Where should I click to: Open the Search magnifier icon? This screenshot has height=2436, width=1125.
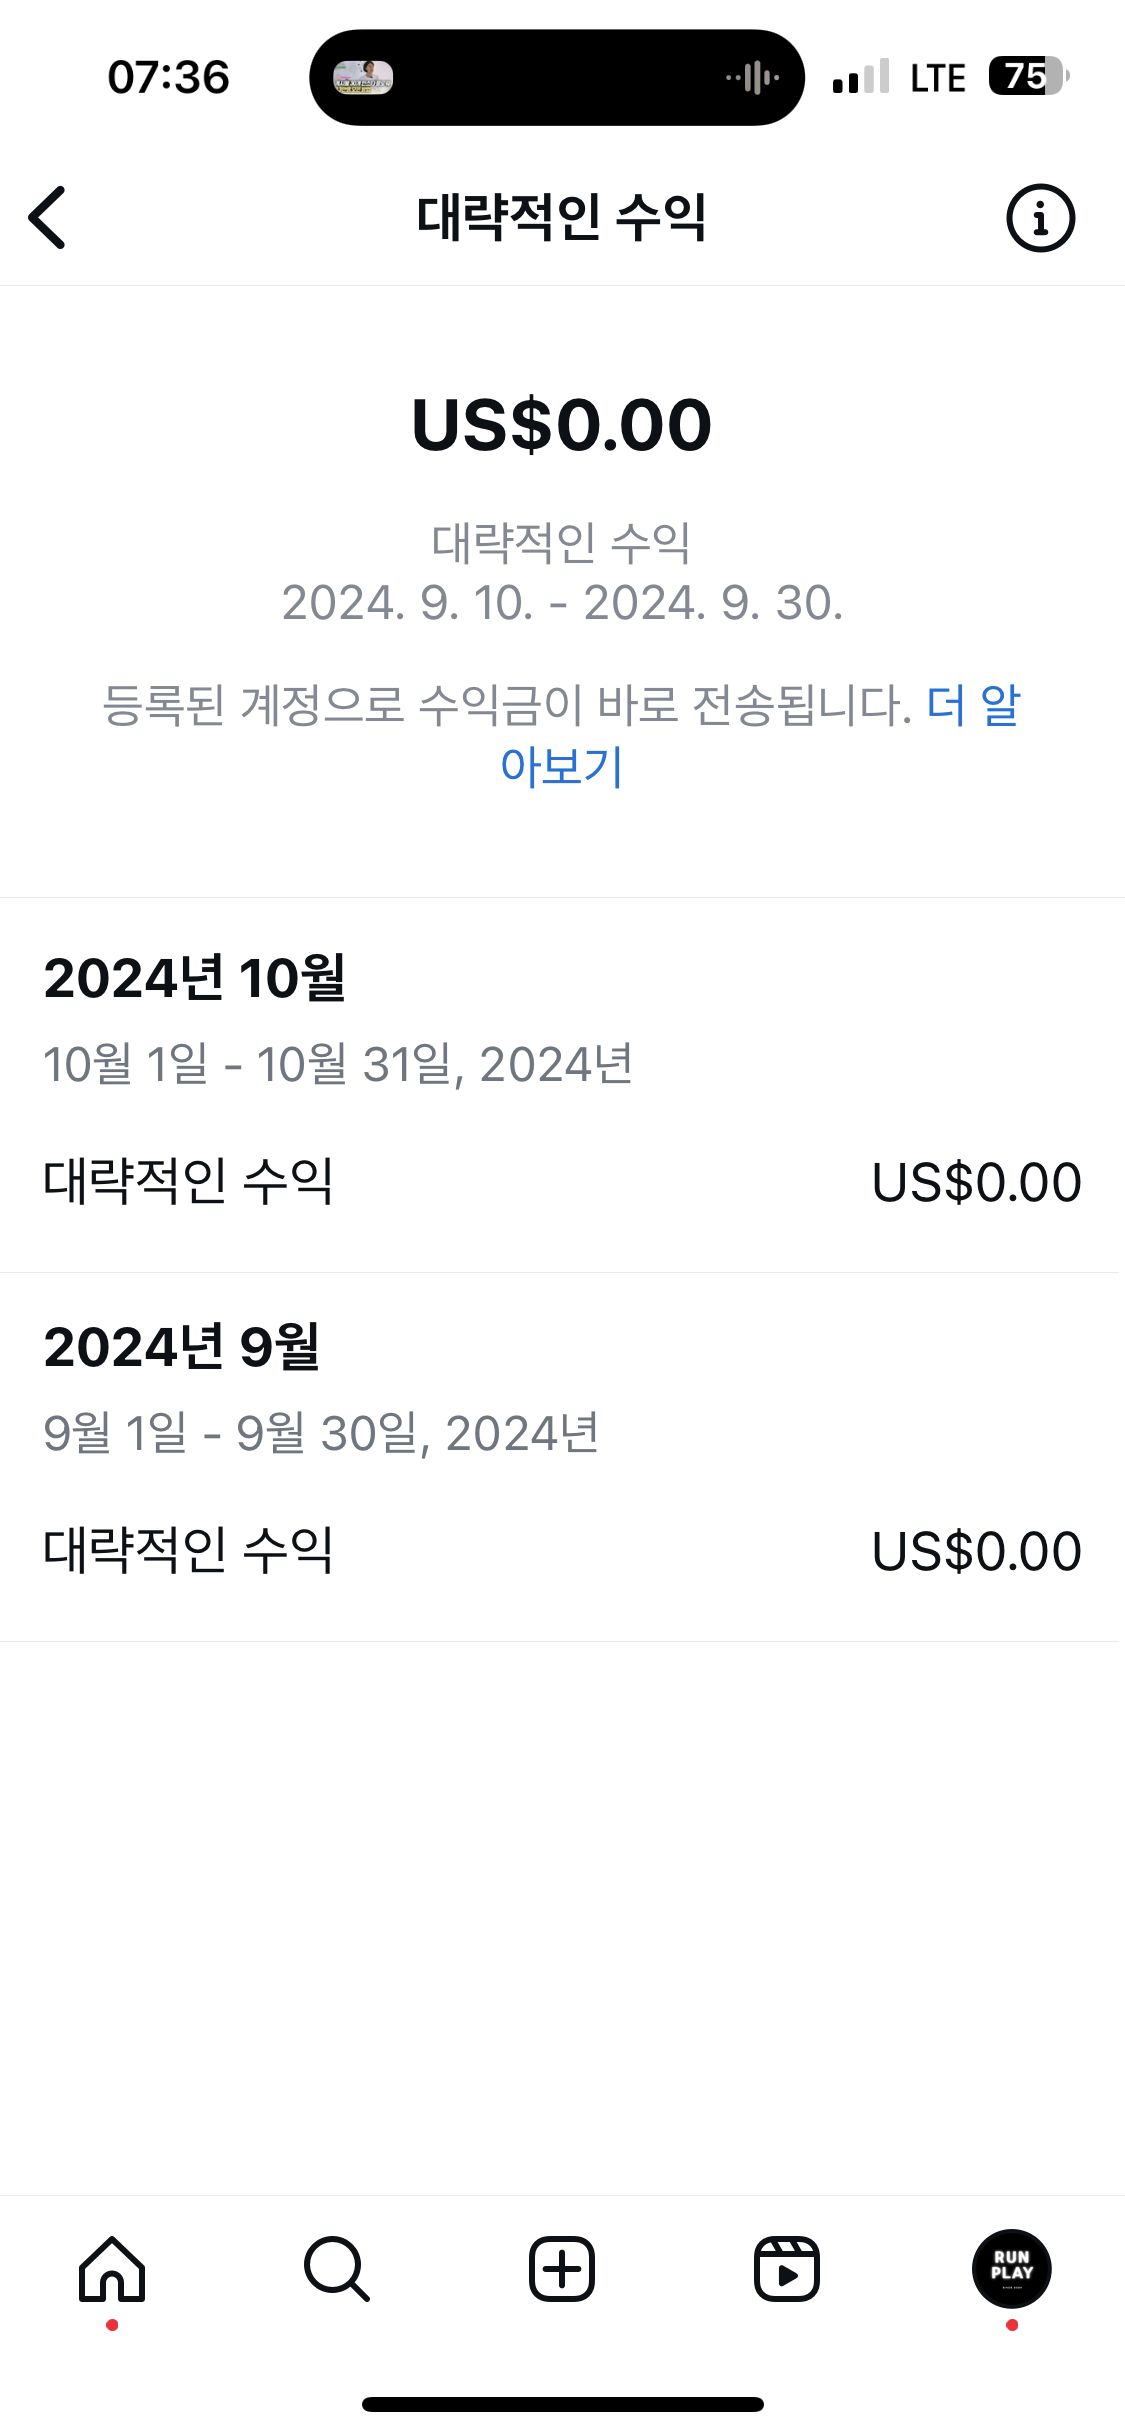(x=337, y=2269)
